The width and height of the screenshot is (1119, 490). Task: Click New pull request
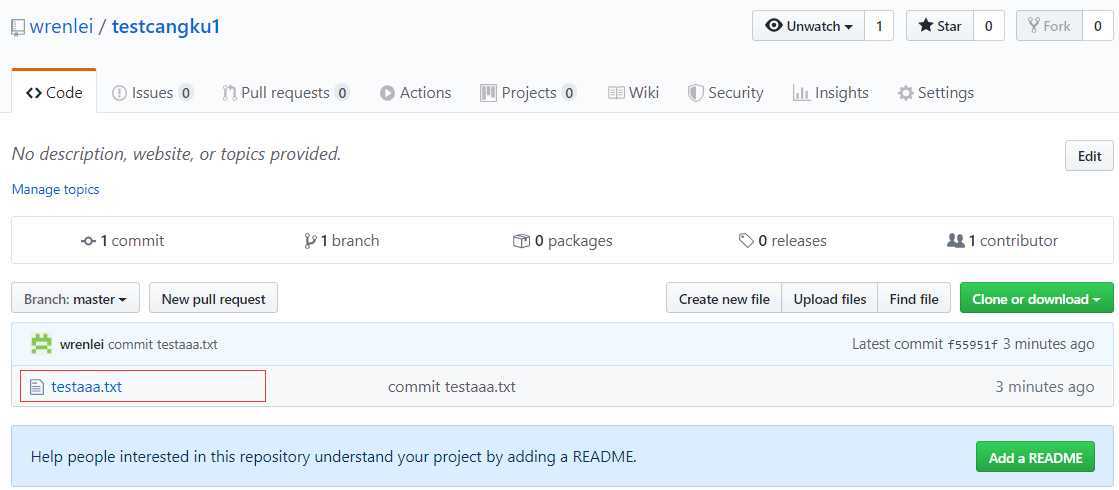pos(213,299)
